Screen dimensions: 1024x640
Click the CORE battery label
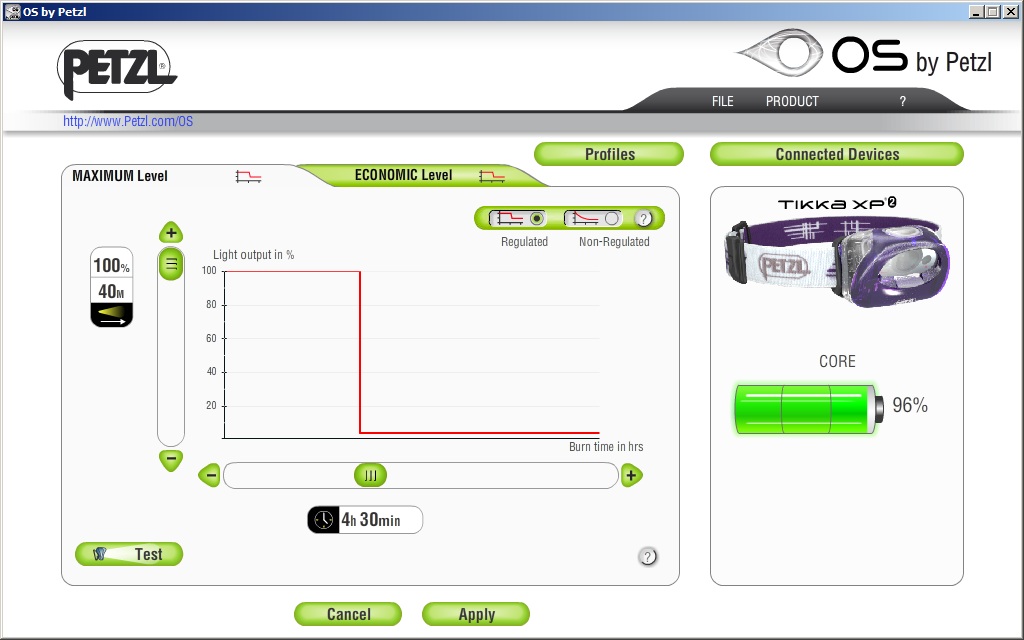[x=837, y=361]
